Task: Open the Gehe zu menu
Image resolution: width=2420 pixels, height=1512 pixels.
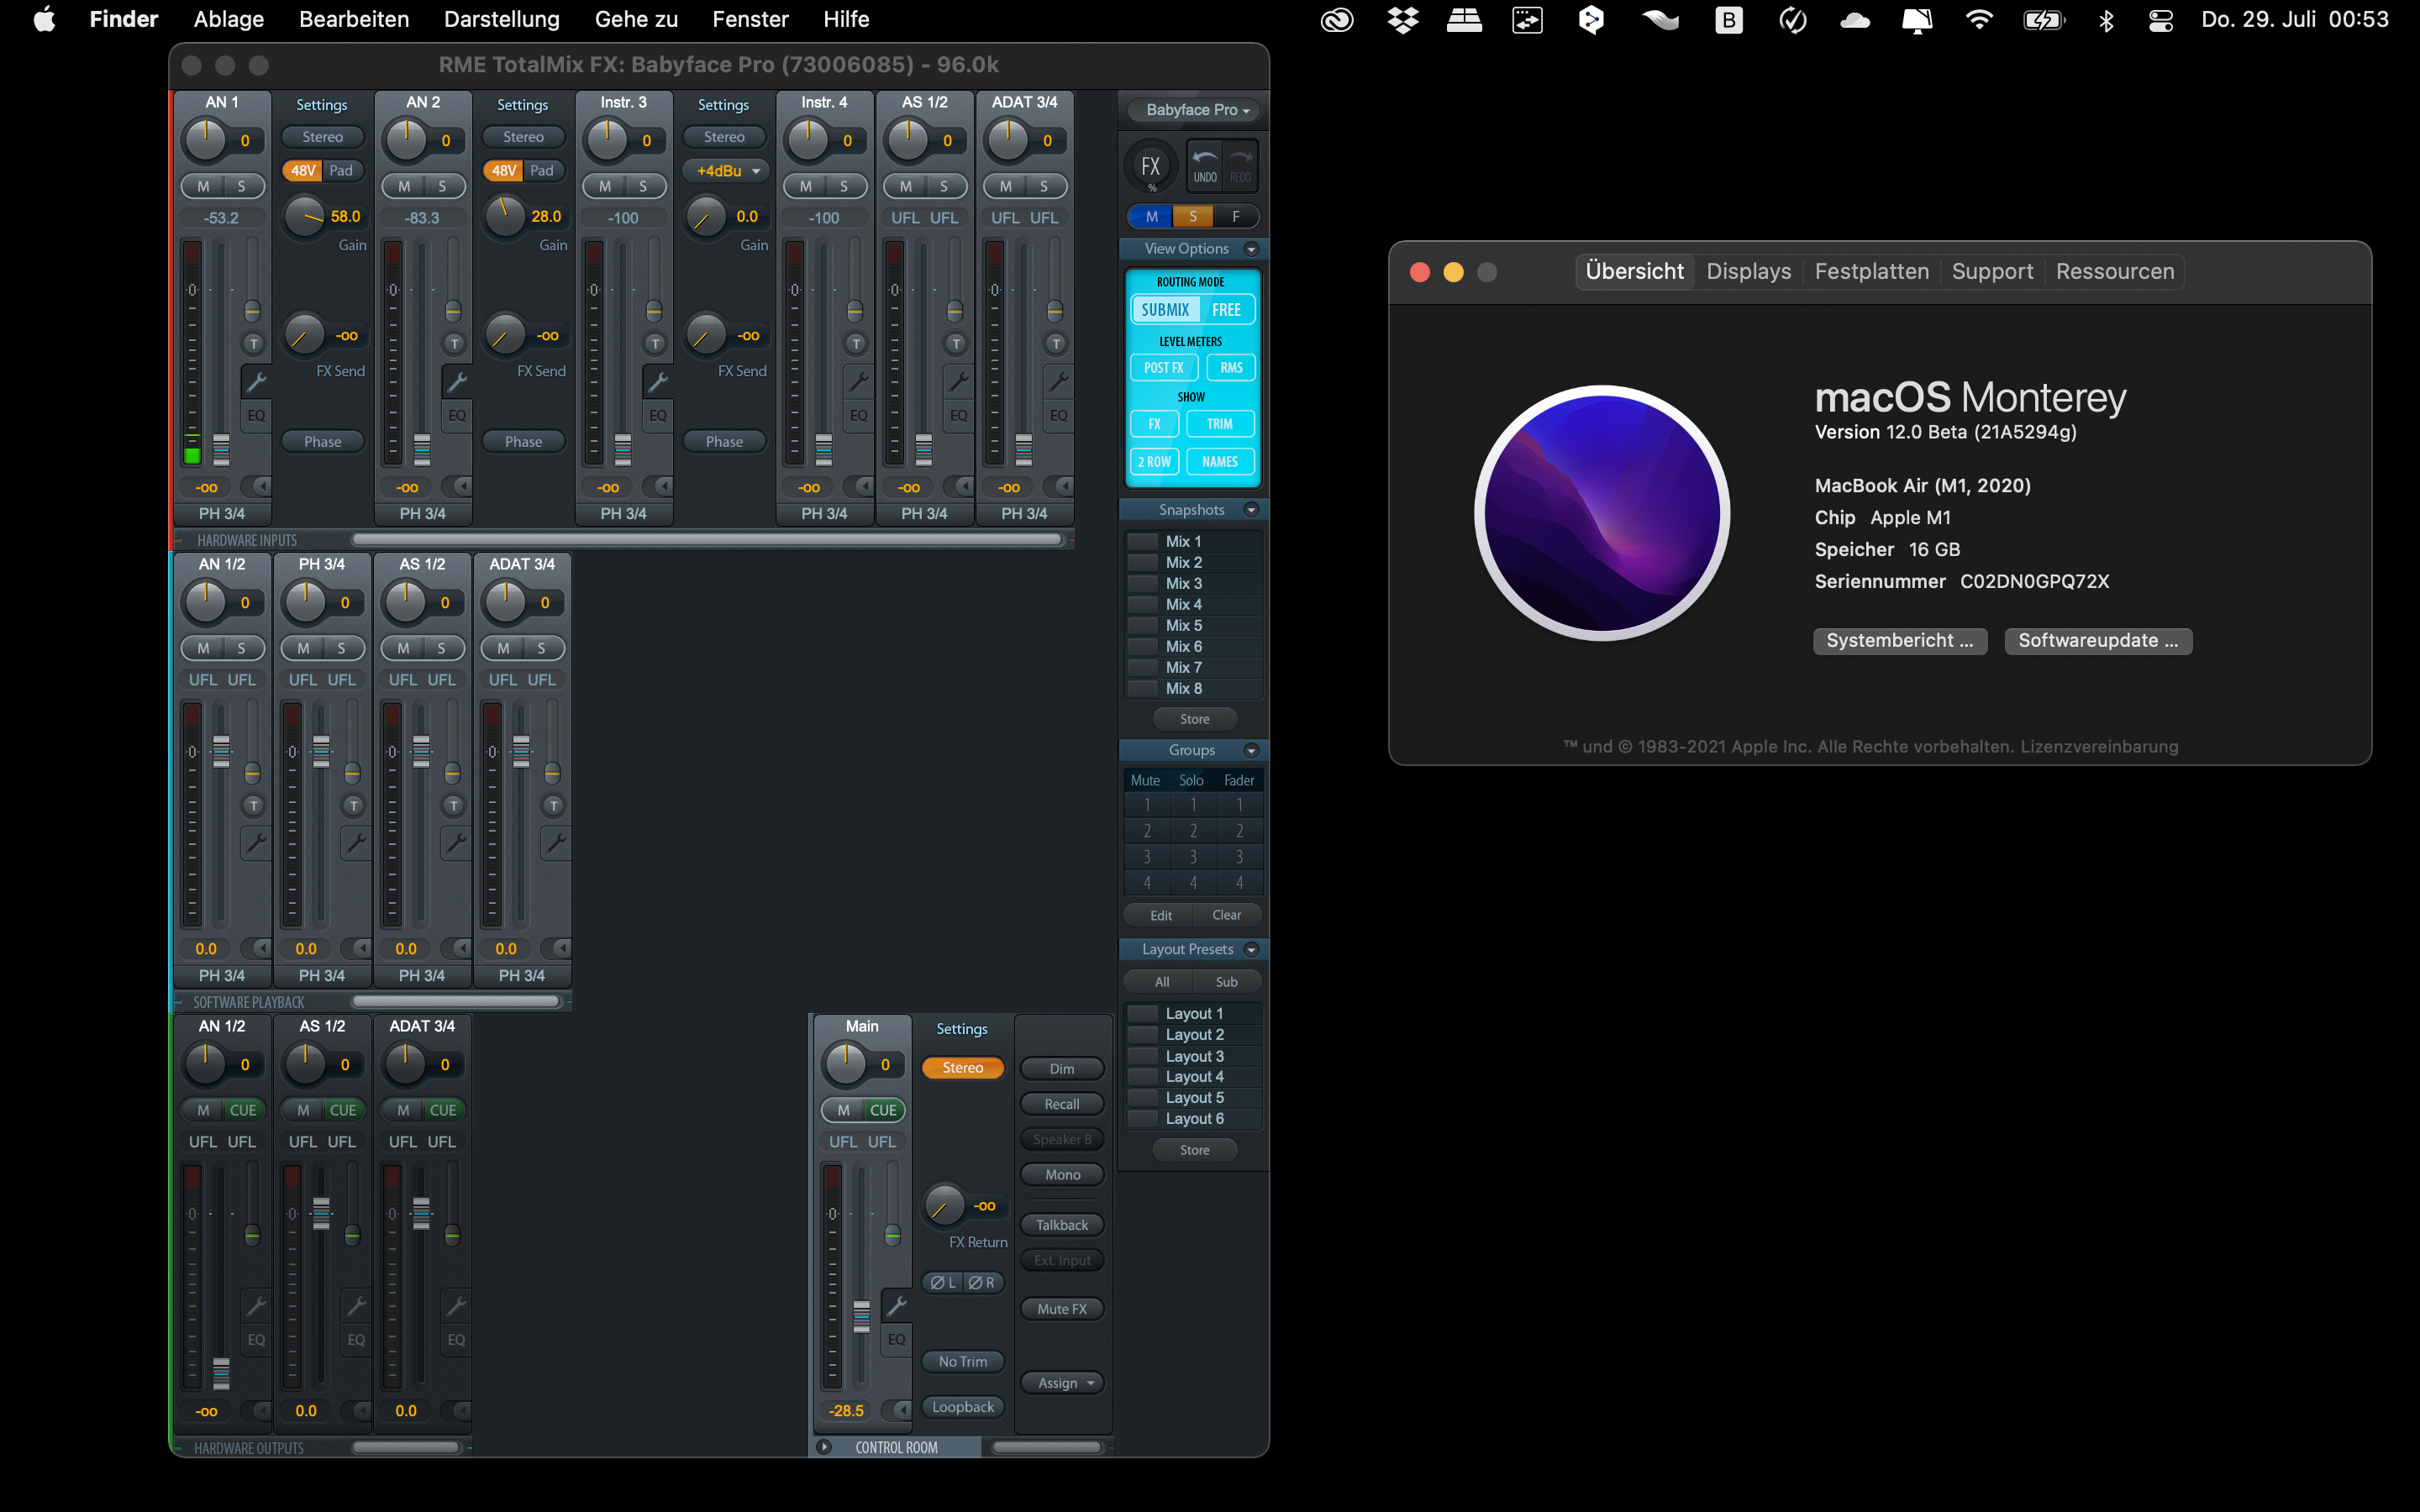Action: (x=636, y=19)
